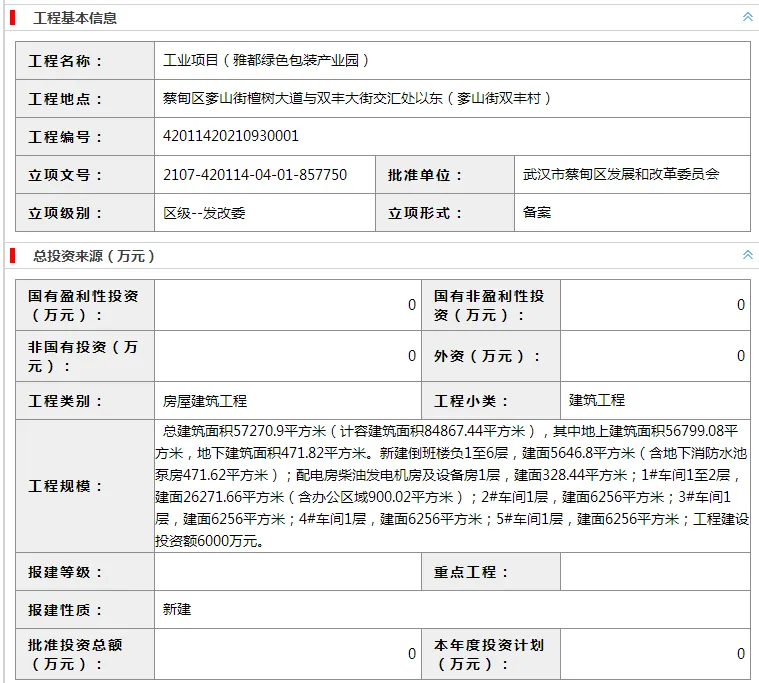The height and width of the screenshot is (683, 759).
Task: Select the project location text starting 蔡甸区
Action: [x=357, y=98]
